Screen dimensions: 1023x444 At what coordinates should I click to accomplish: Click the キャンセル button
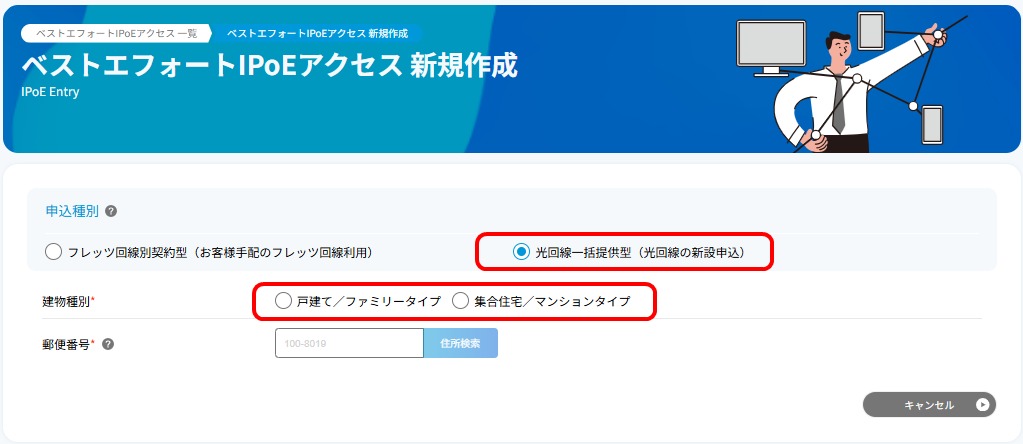pyautogui.click(x=929, y=405)
